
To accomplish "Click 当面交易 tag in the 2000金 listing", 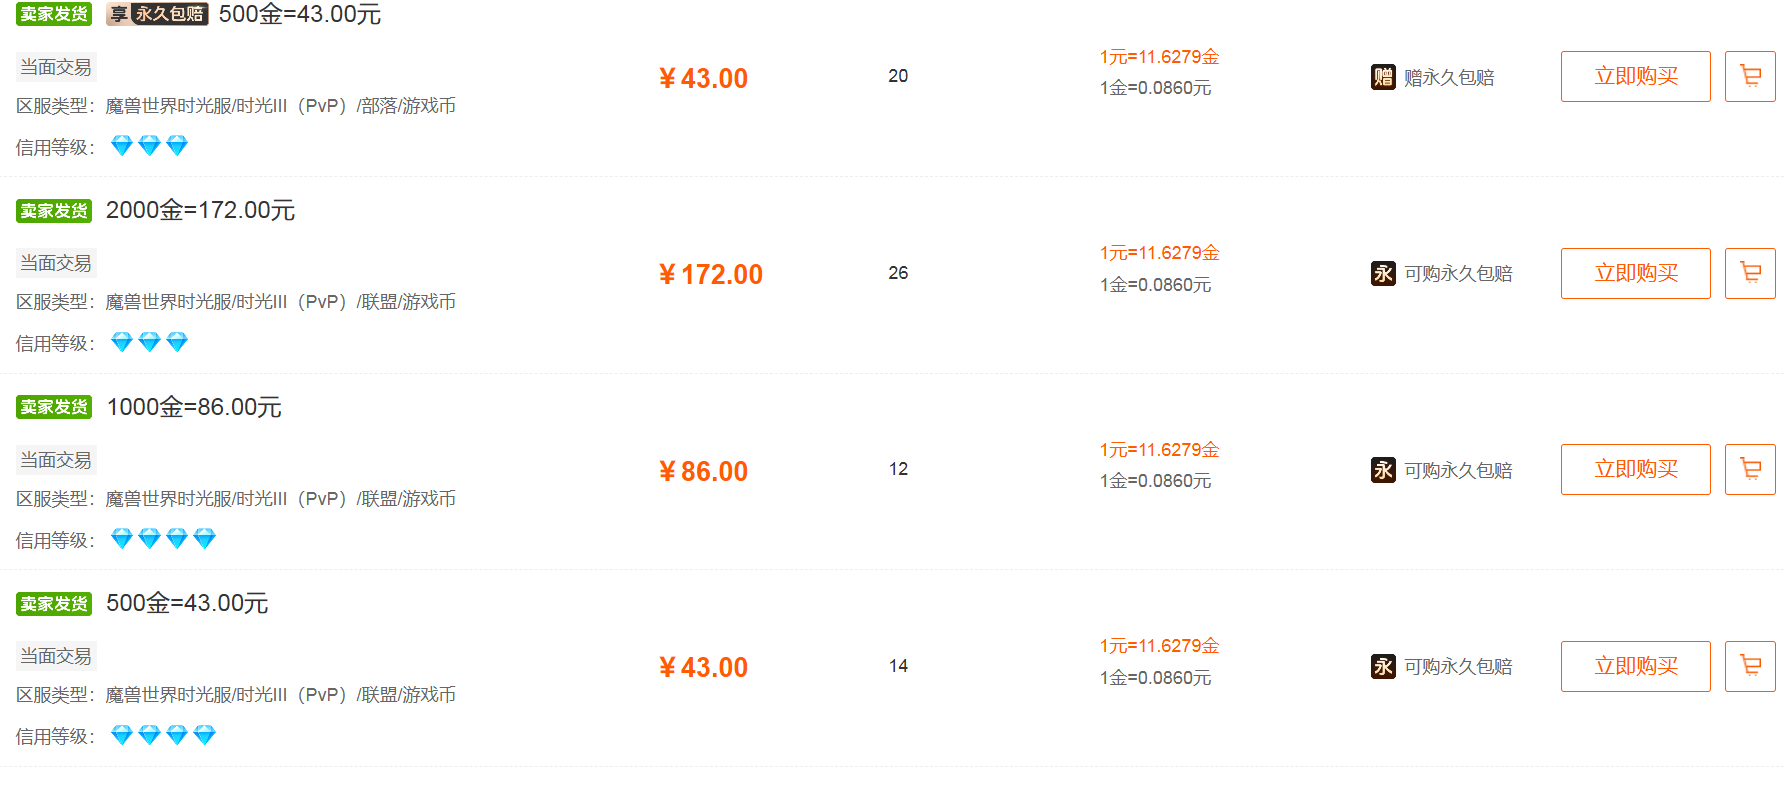I will click(x=56, y=263).
